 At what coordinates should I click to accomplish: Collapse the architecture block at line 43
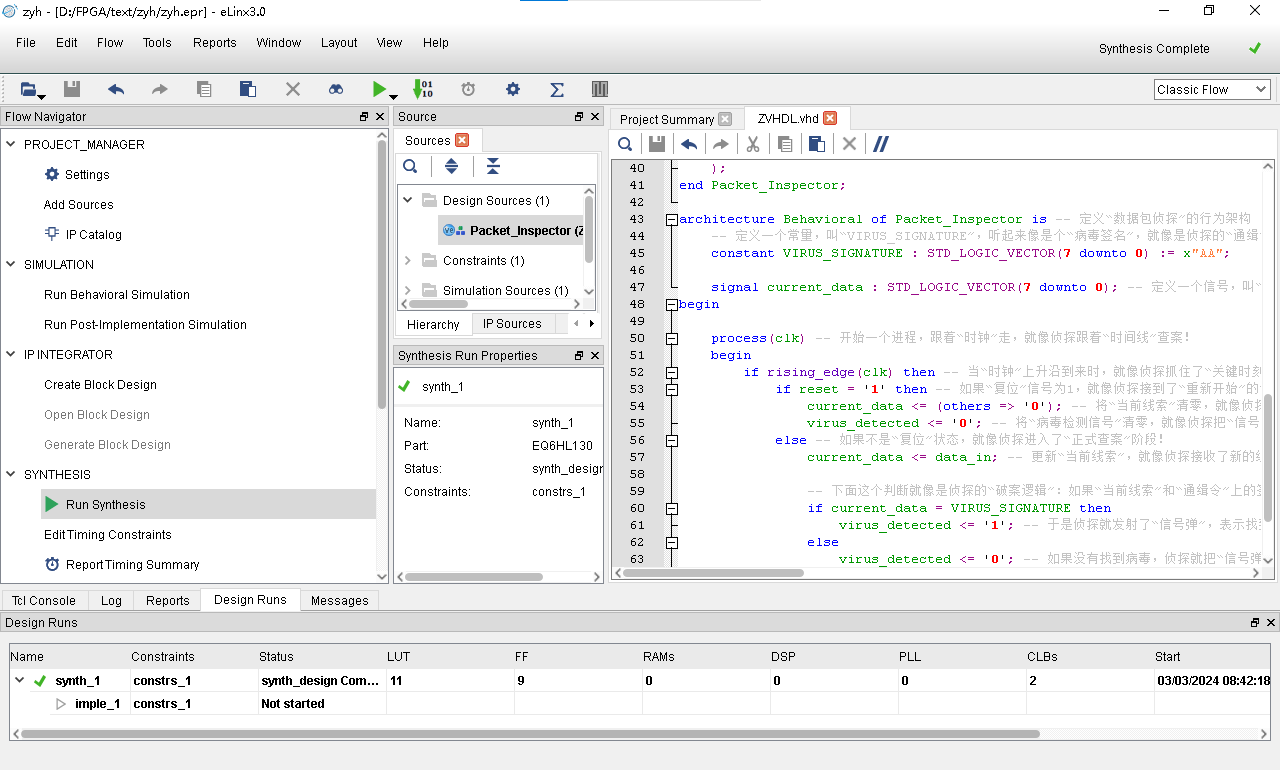[671, 219]
